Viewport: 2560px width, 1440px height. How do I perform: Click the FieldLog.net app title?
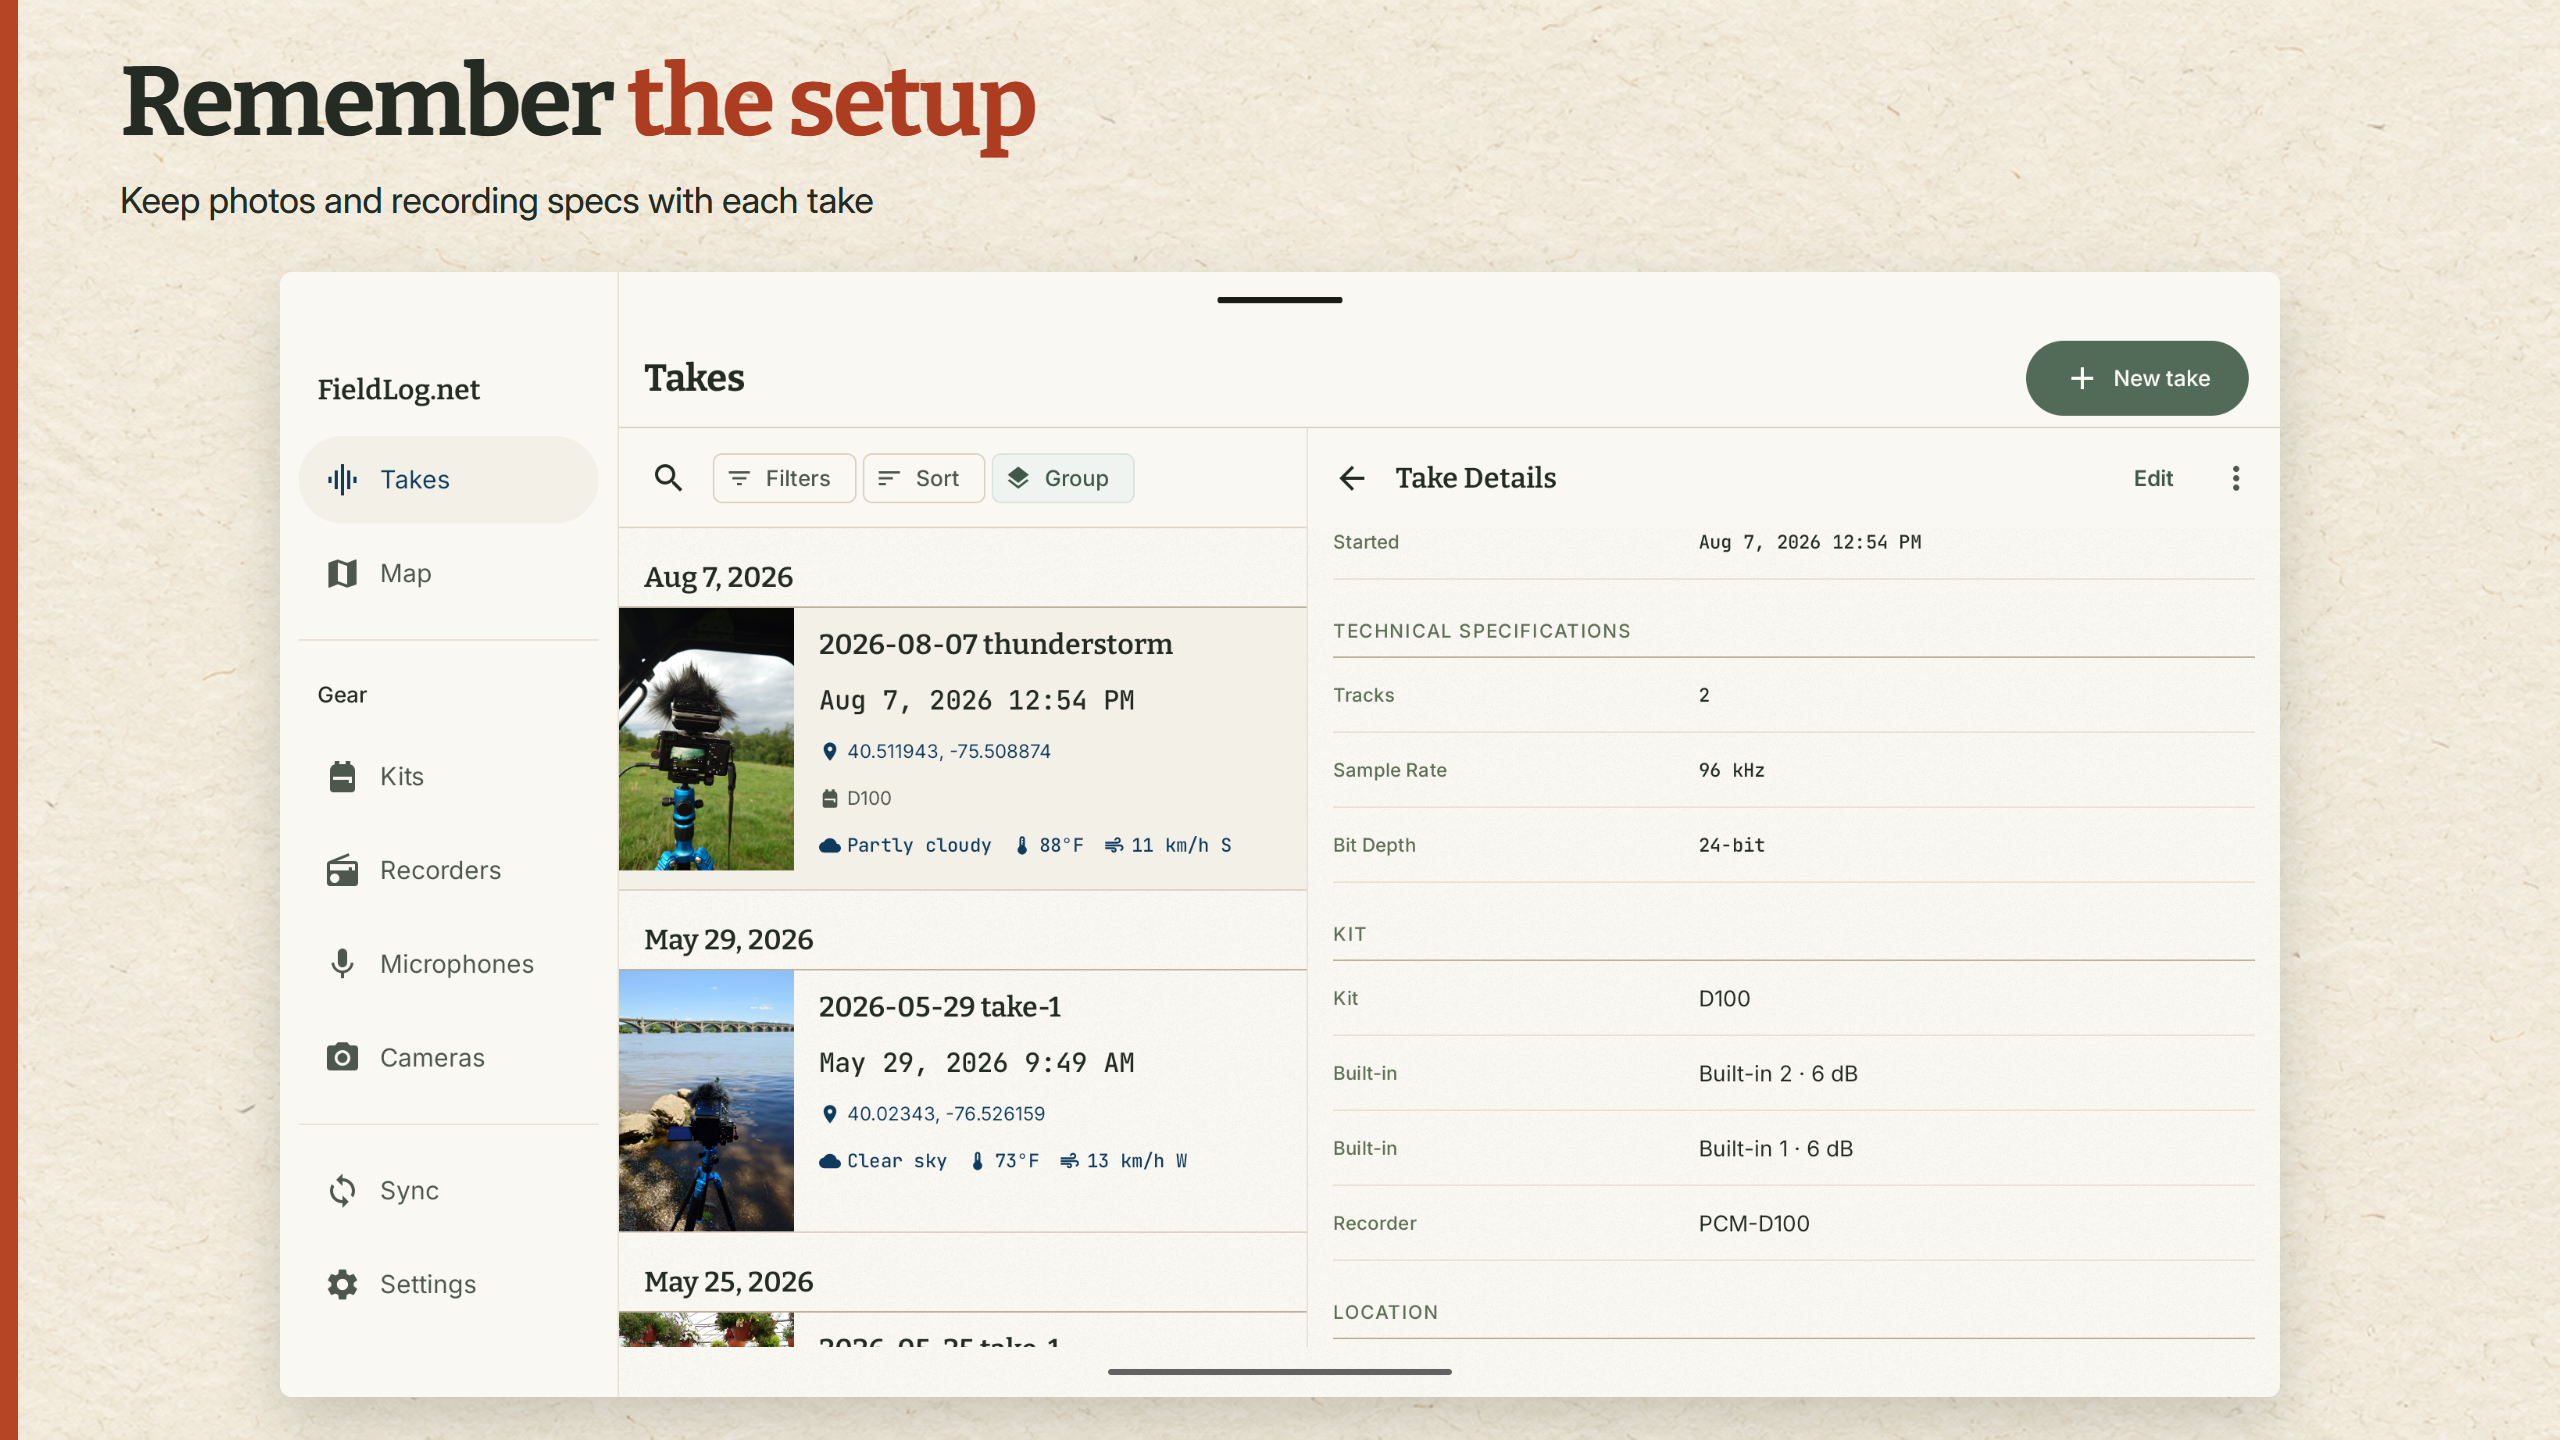click(399, 389)
